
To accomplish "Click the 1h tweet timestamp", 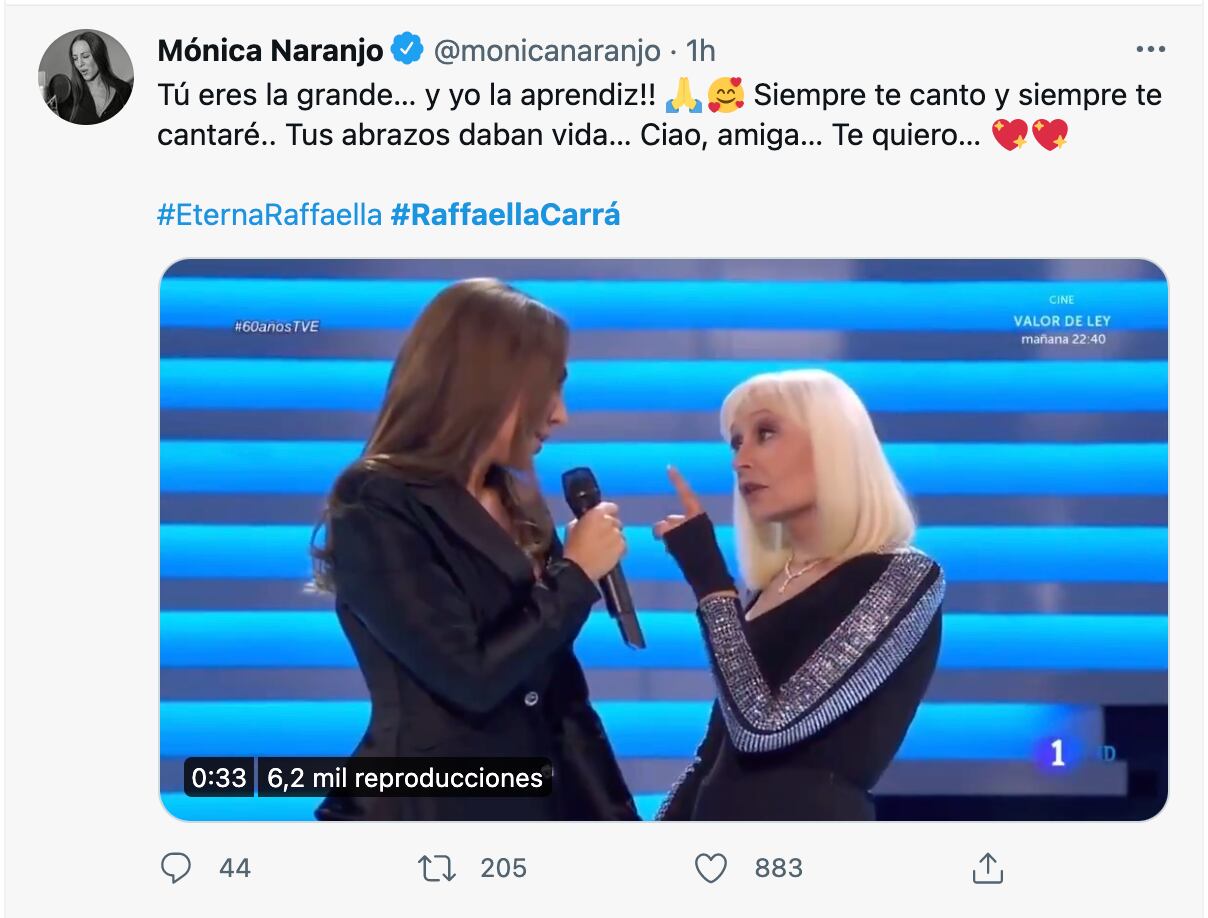I will click(x=701, y=50).
